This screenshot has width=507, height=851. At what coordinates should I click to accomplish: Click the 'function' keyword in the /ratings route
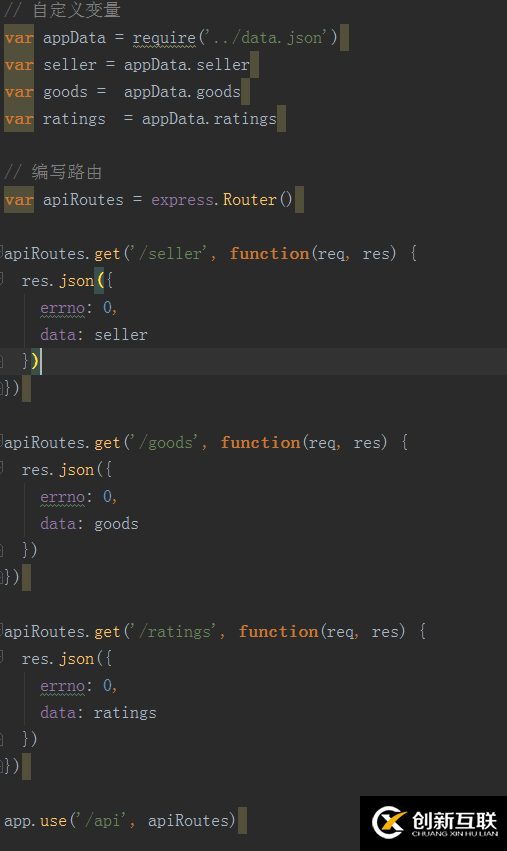278,631
